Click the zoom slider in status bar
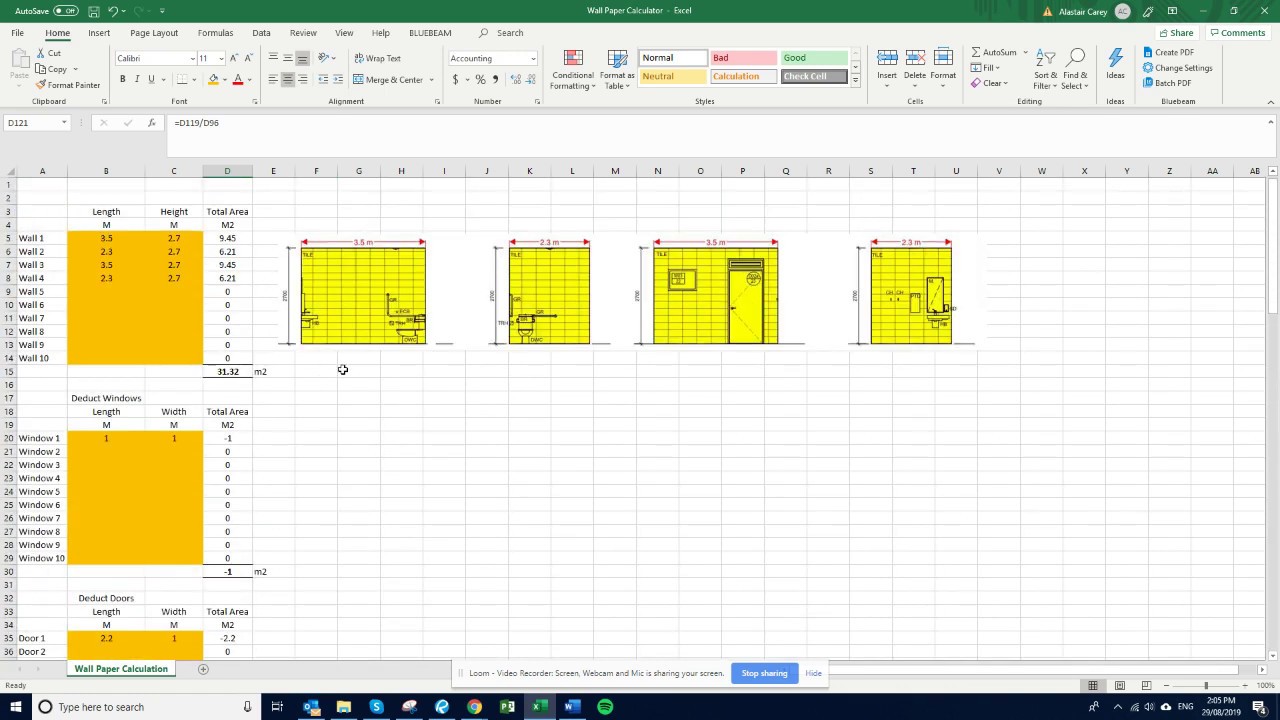 coord(1205,685)
